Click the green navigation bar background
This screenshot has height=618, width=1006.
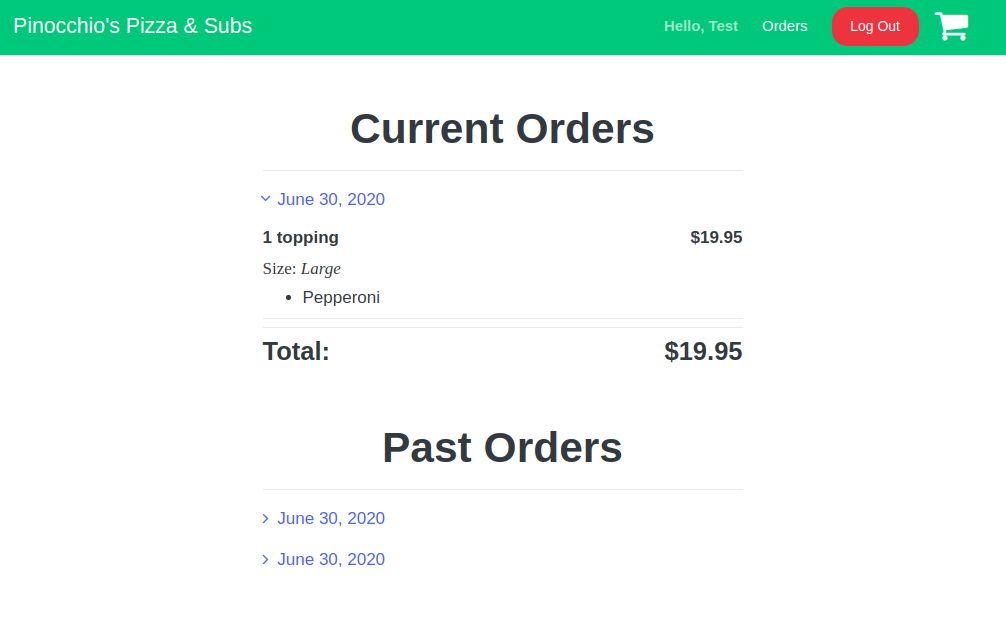coord(450,27)
